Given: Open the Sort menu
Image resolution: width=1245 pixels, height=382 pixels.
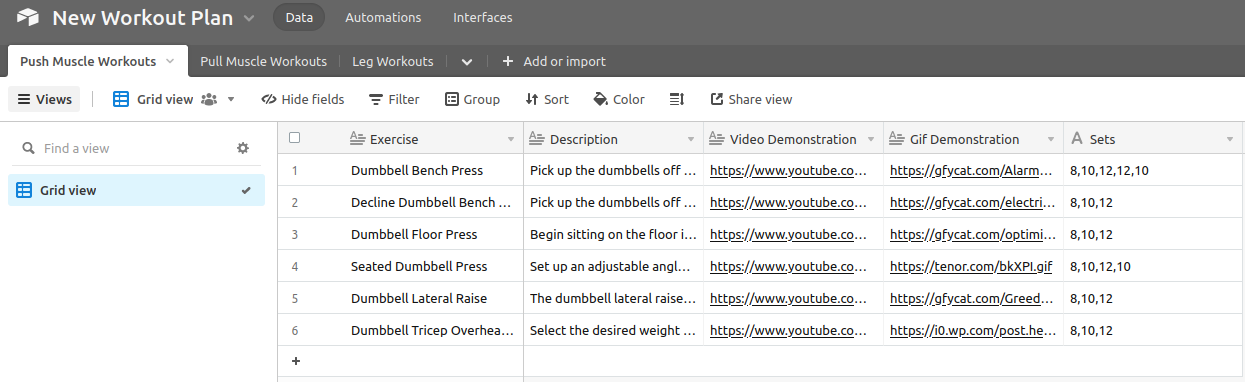Looking at the screenshot, I should [x=547, y=99].
